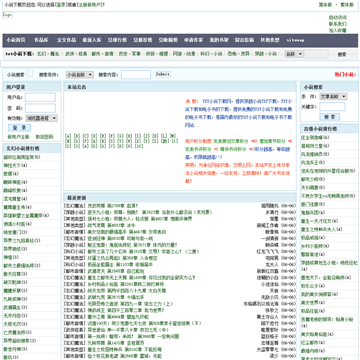The width and height of the screenshot is (360, 360).
Task: Open the 有效期 dropdown in login panel
Action: (x=41, y=118)
